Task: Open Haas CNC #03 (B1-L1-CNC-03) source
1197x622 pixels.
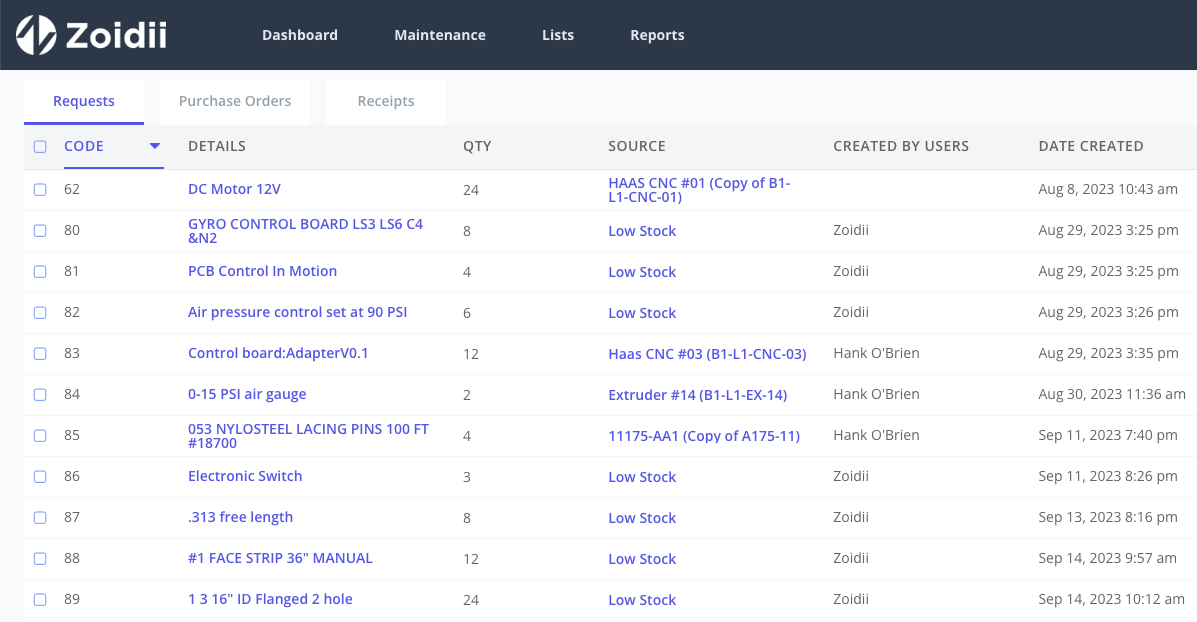Action: [x=707, y=354]
